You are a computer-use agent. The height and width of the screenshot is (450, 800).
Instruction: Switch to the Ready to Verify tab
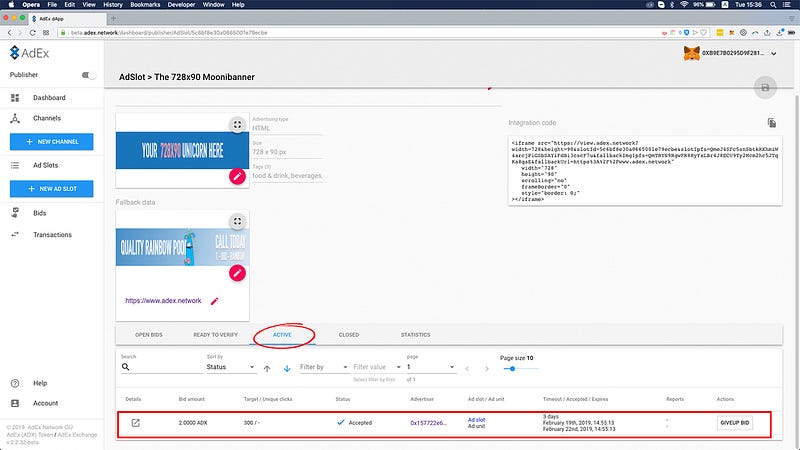point(215,335)
